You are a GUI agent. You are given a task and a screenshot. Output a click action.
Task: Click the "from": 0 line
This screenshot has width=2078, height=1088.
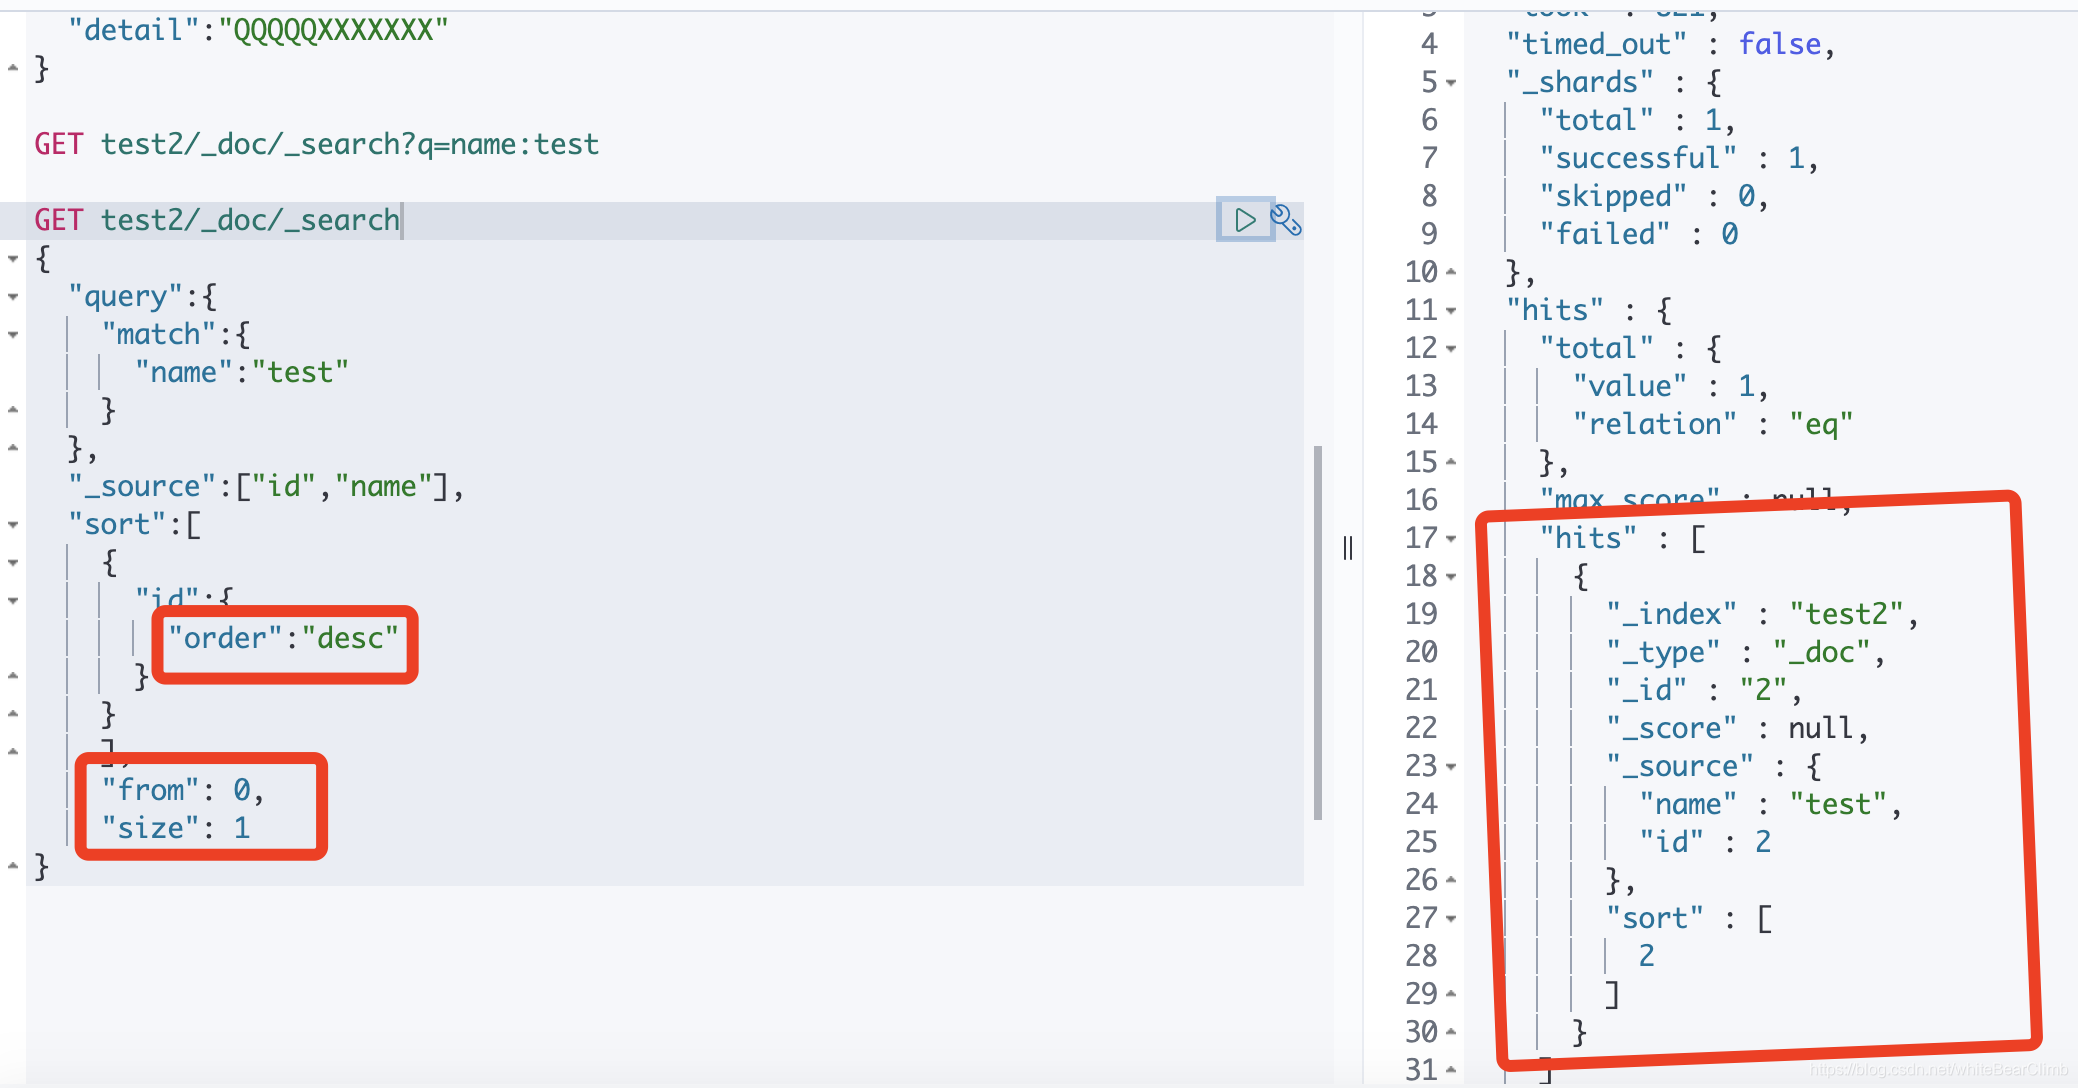click(183, 790)
